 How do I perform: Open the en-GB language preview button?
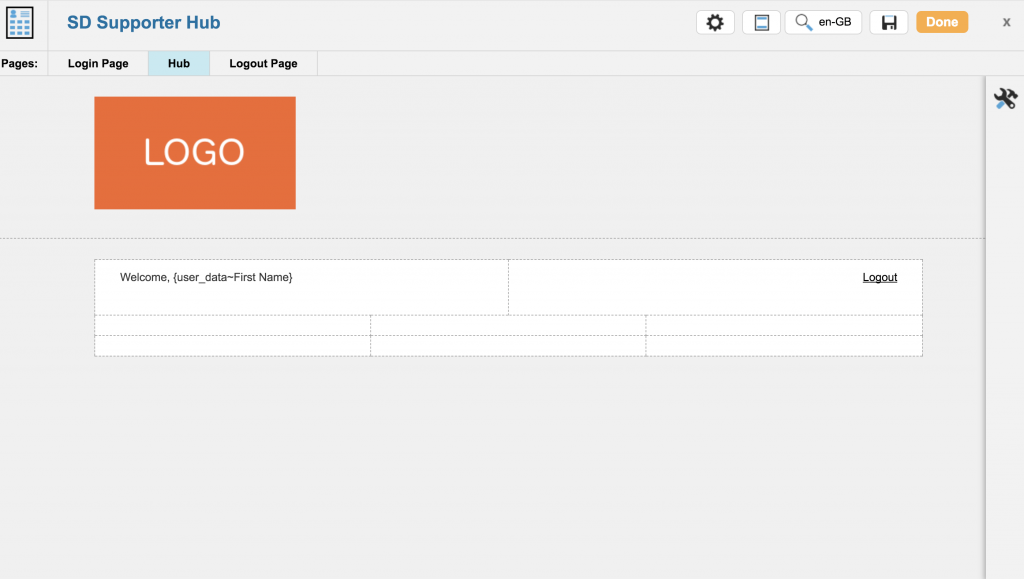coord(823,22)
